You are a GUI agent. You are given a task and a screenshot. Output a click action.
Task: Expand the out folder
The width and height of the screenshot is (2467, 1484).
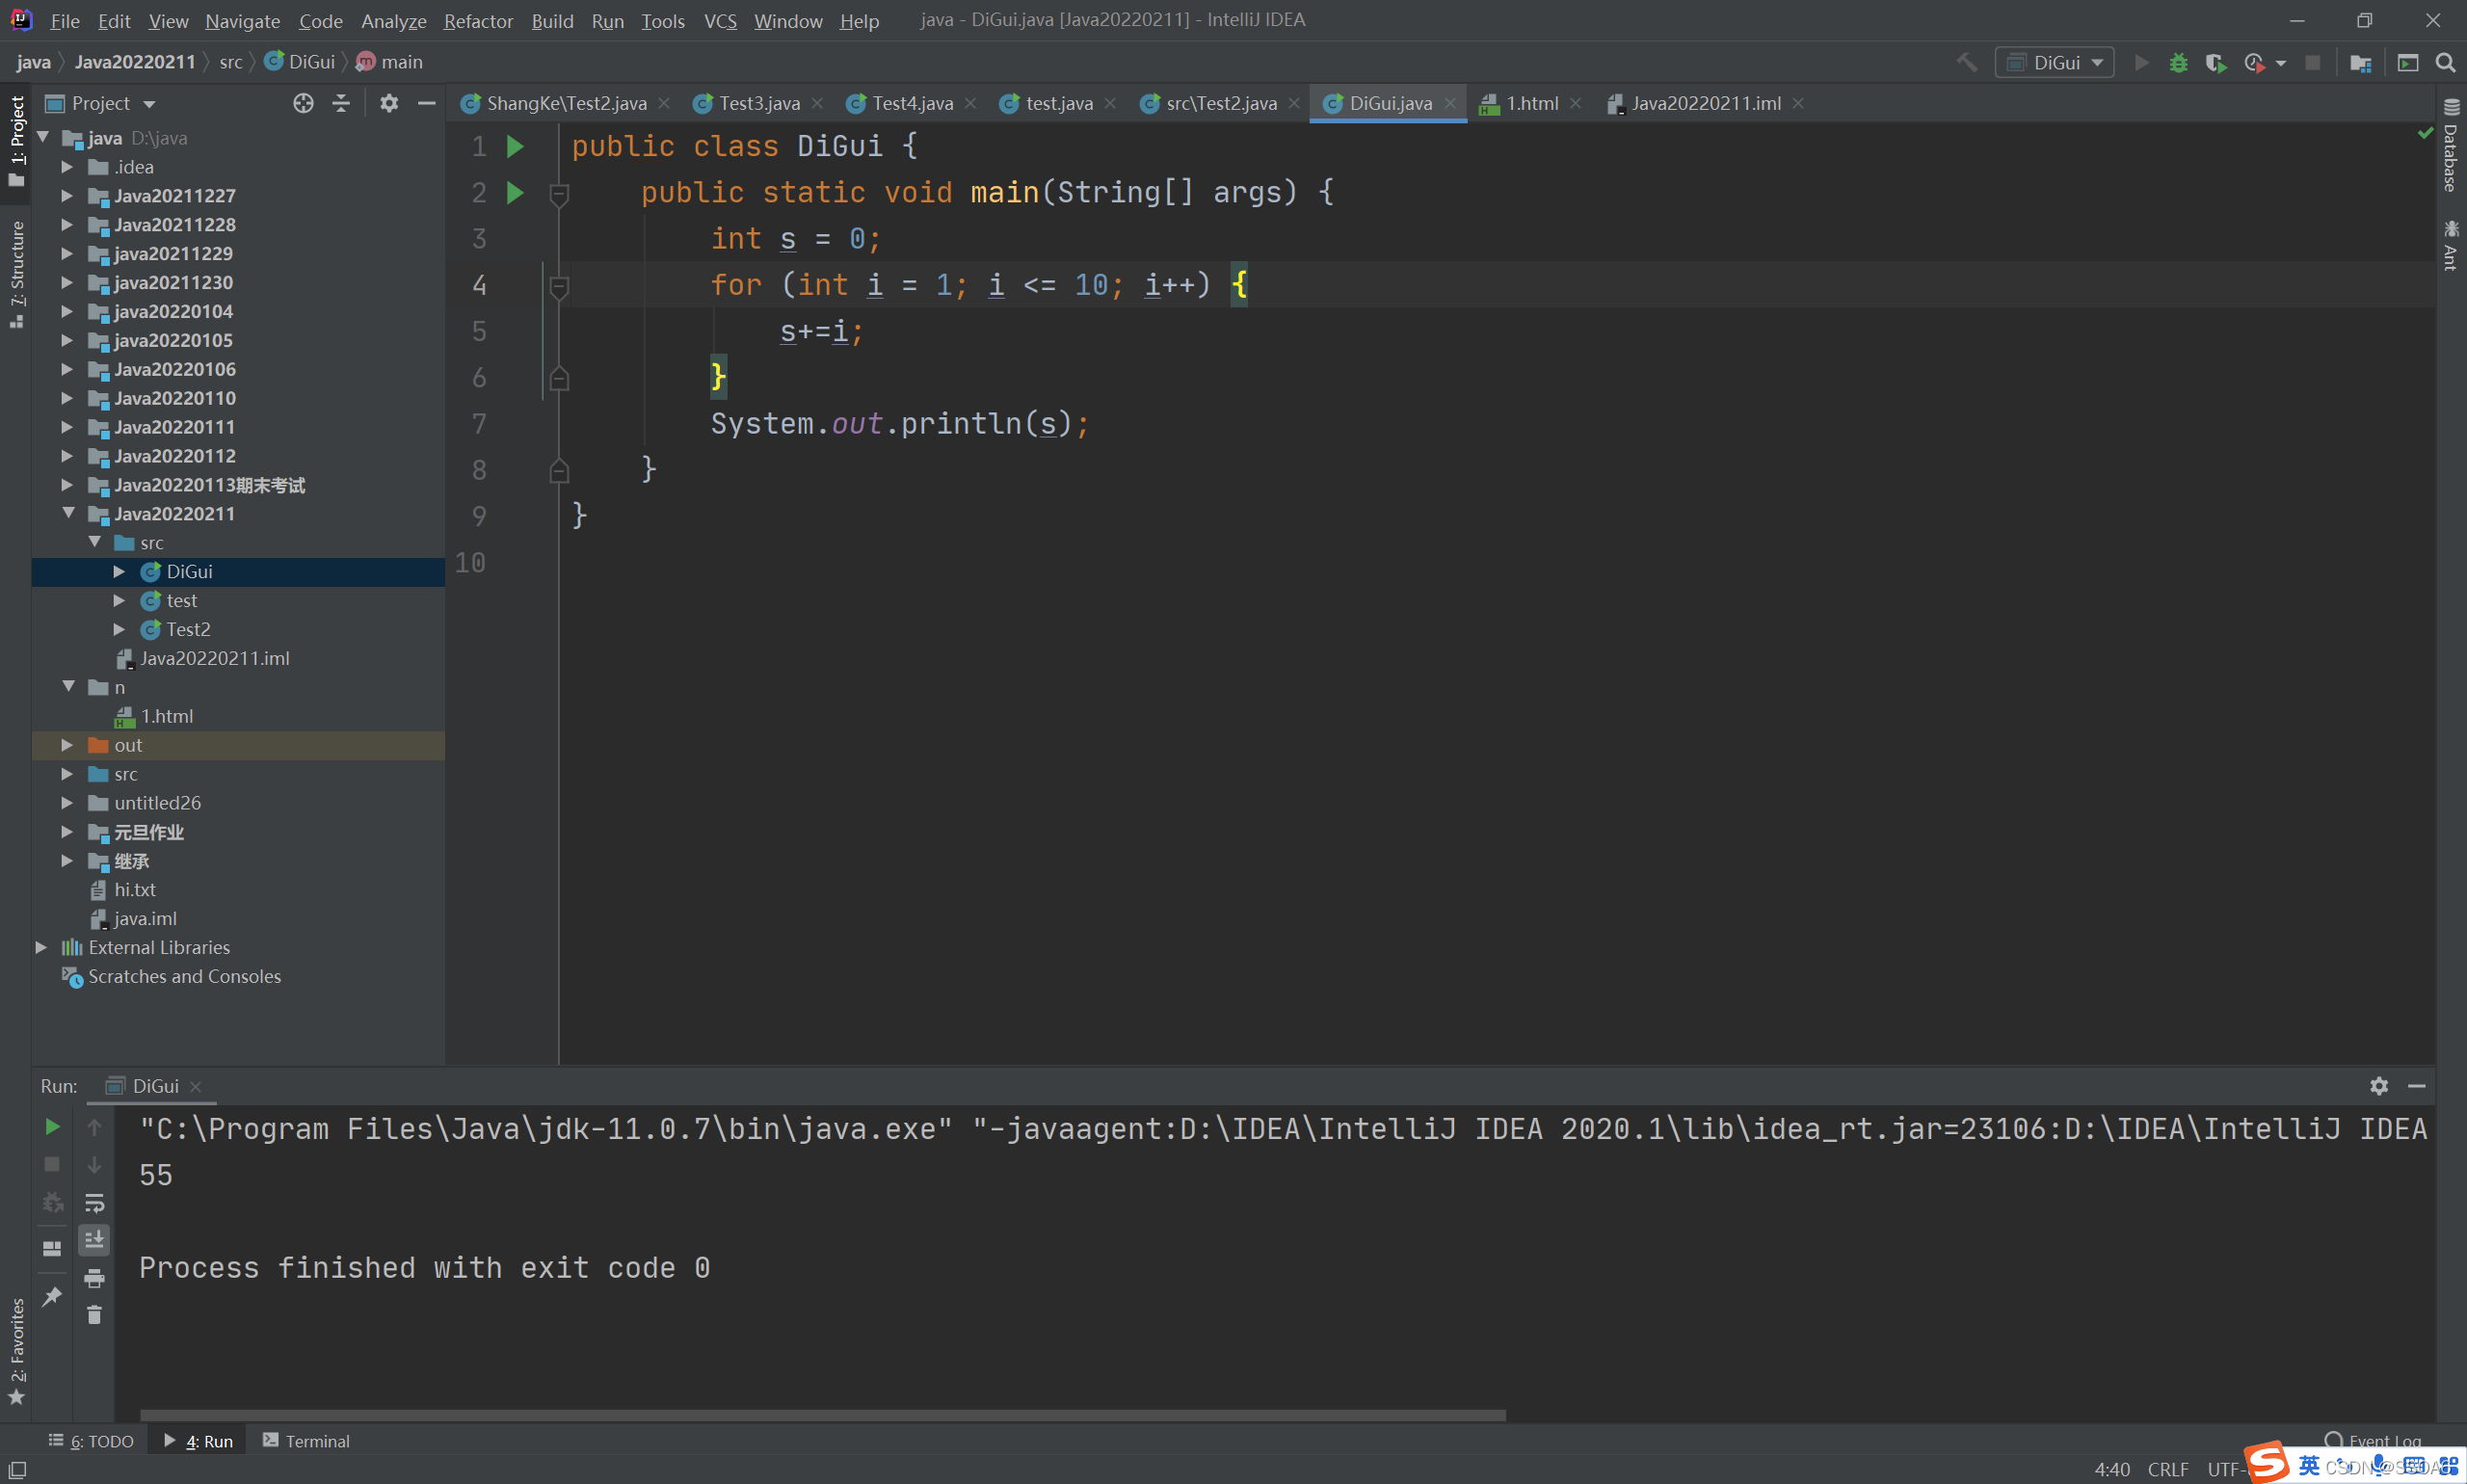point(67,745)
